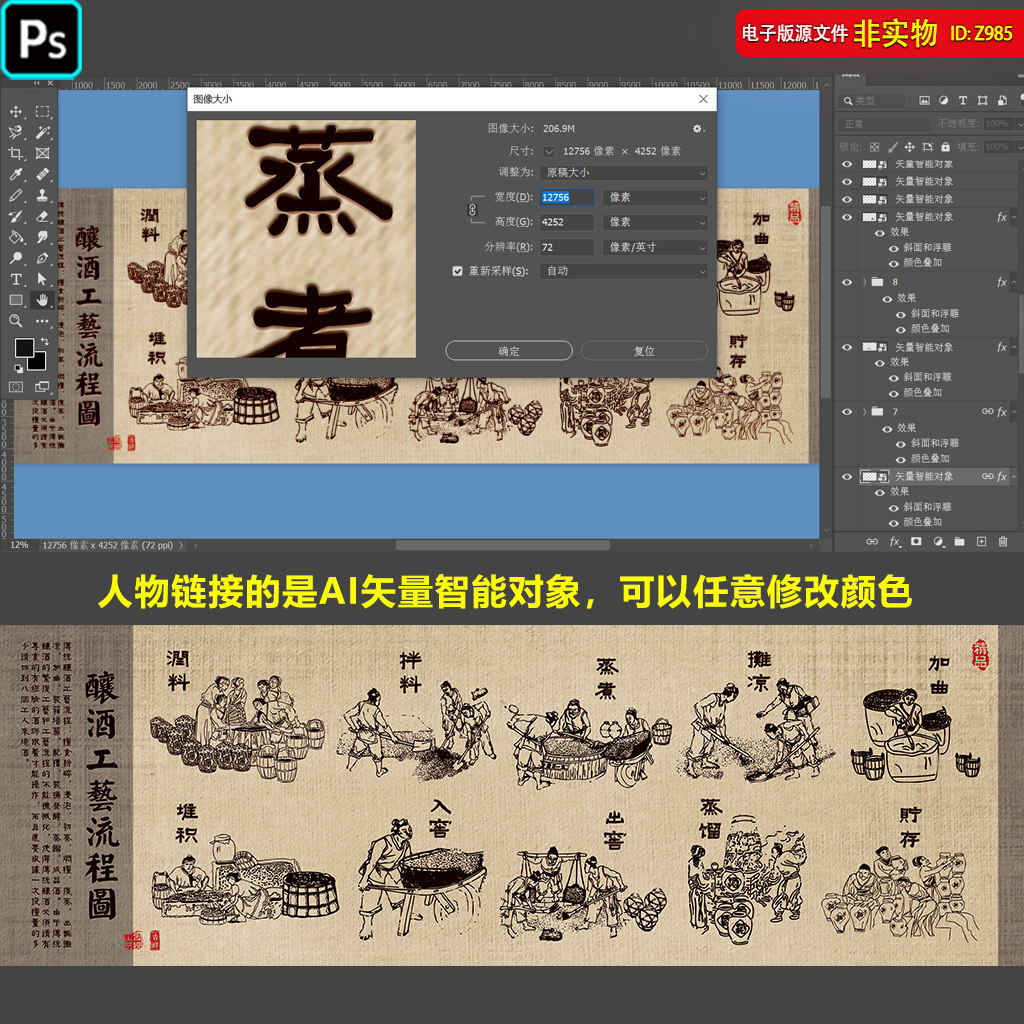Click the canvas horizontal scrollbar
Image resolution: width=1024 pixels, height=1024 pixels.
(x=502, y=545)
